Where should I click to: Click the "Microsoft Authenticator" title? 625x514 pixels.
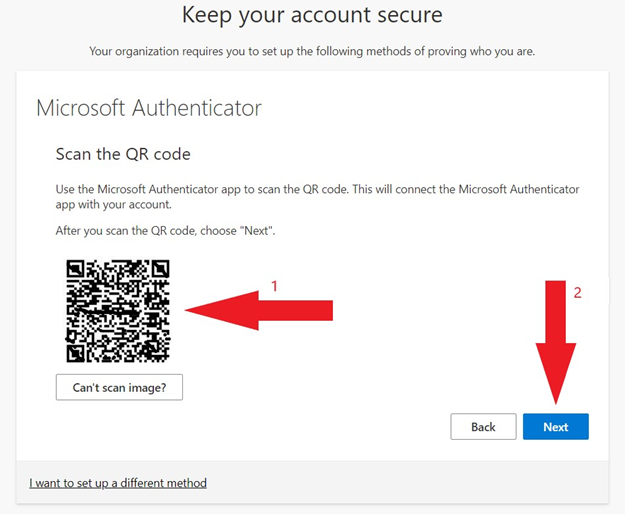[149, 108]
